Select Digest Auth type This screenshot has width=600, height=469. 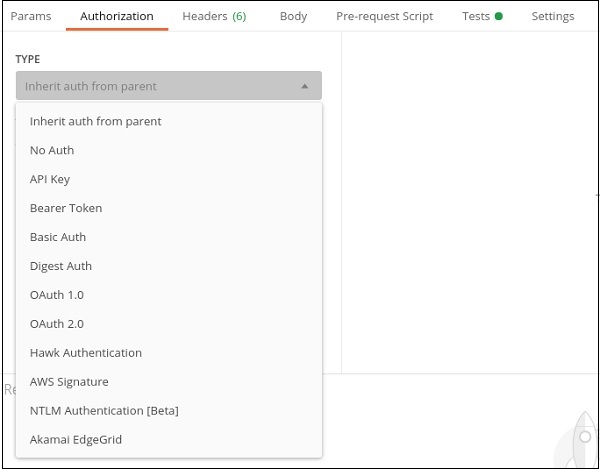tap(61, 266)
